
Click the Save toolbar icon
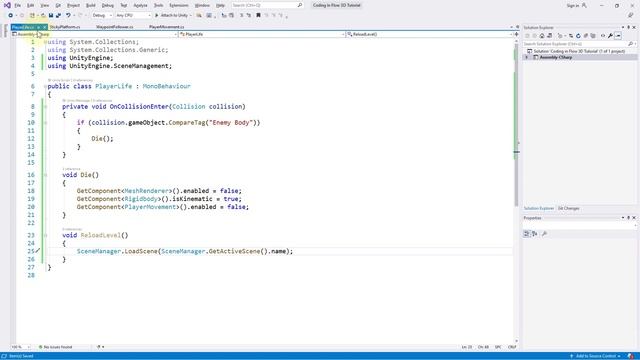pyautogui.click(x=51, y=16)
